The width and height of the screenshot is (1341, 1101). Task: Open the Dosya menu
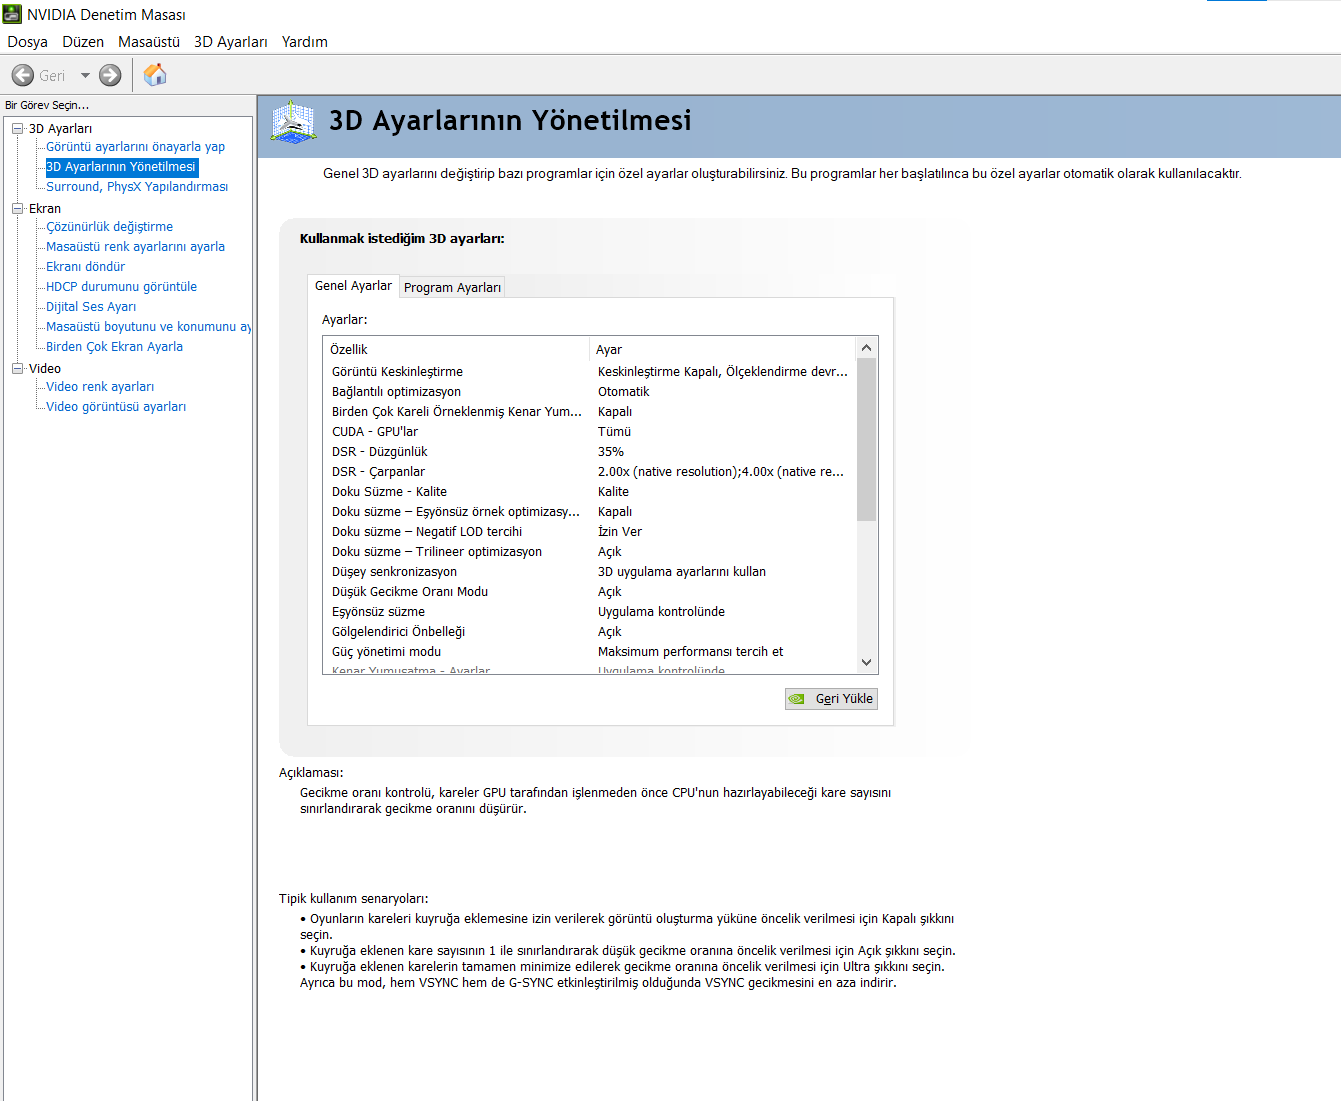click(x=28, y=42)
